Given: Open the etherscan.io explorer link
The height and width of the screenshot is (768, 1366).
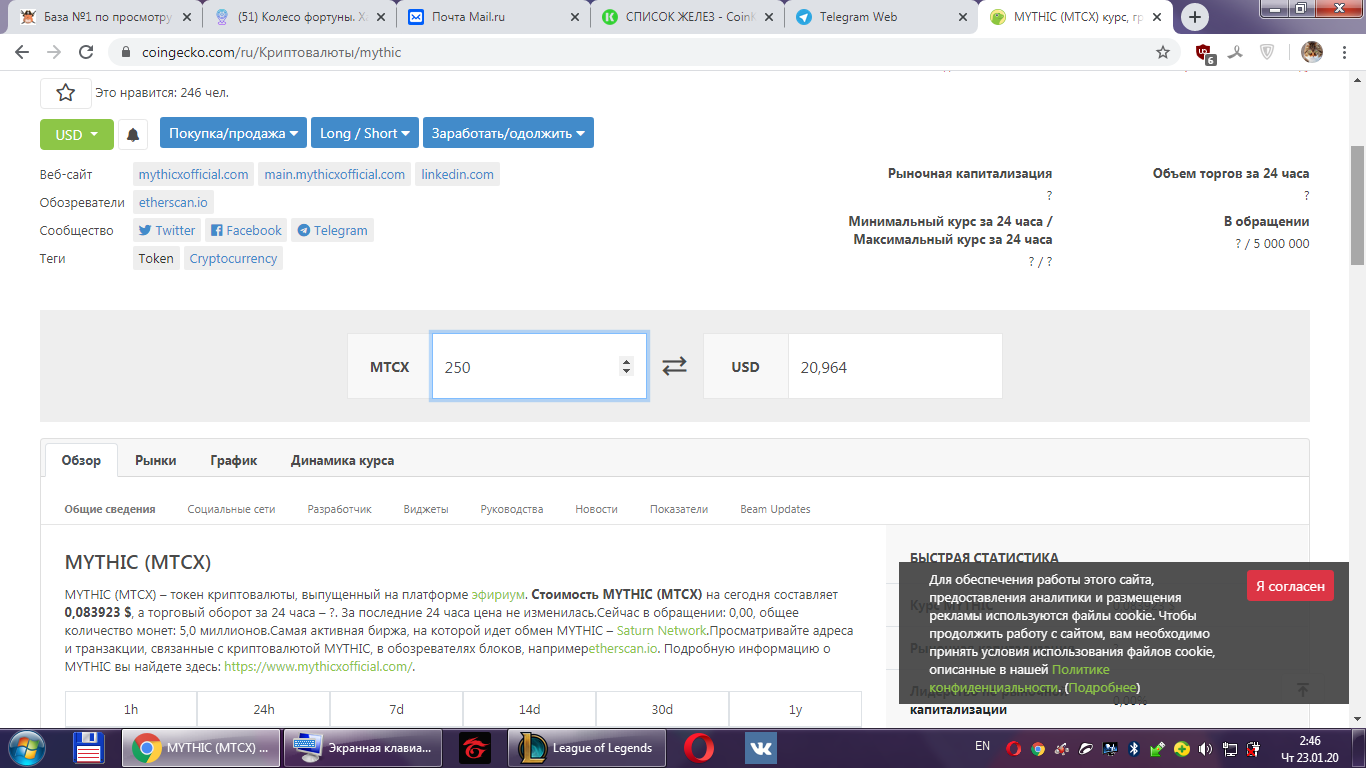Looking at the screenshot, I should (173, 202).
